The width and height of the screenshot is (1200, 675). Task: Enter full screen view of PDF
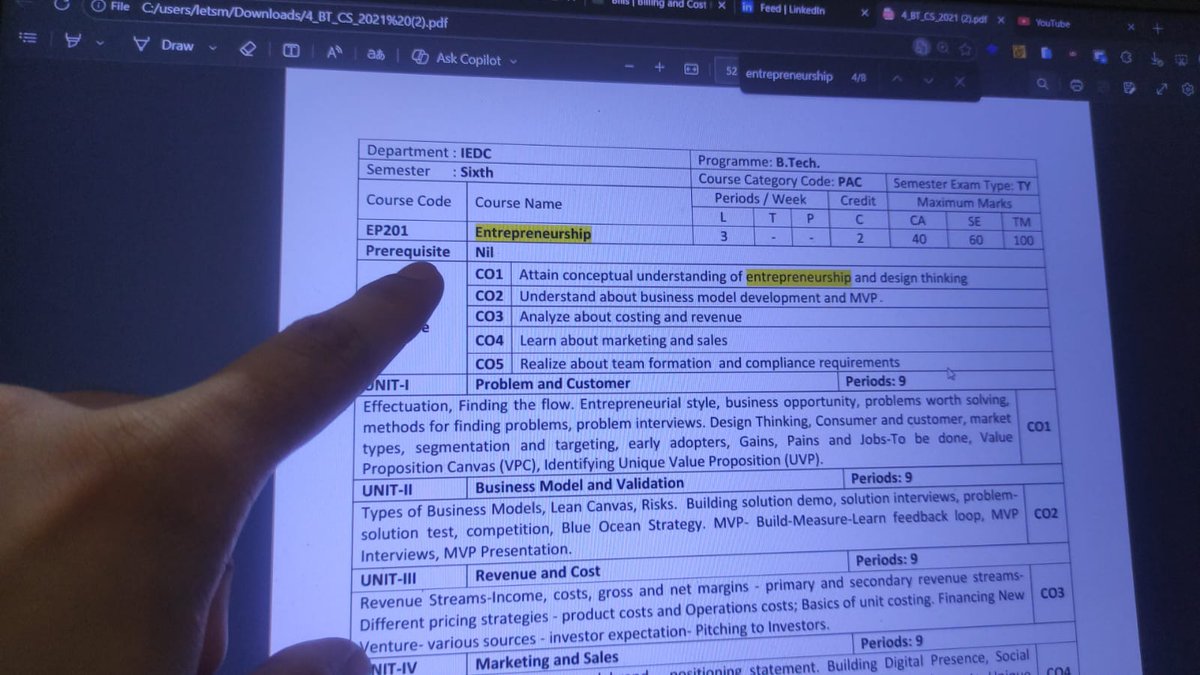pyautogui.click(x=1161, y=88)
